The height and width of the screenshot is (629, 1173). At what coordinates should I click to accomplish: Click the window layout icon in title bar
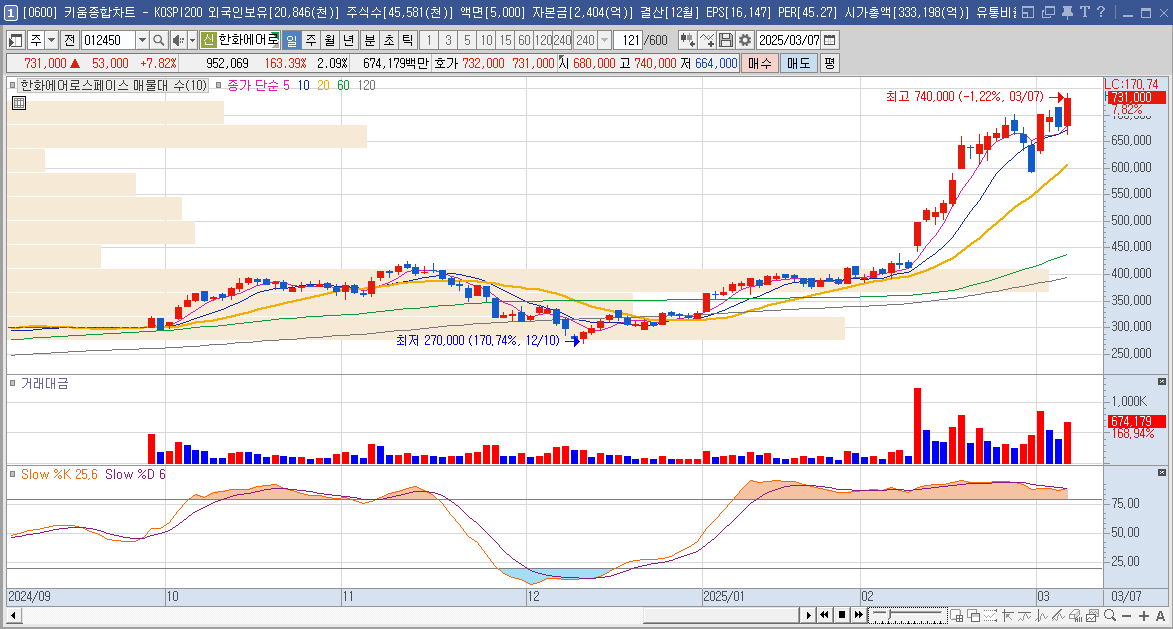[x=1028, y=12]
